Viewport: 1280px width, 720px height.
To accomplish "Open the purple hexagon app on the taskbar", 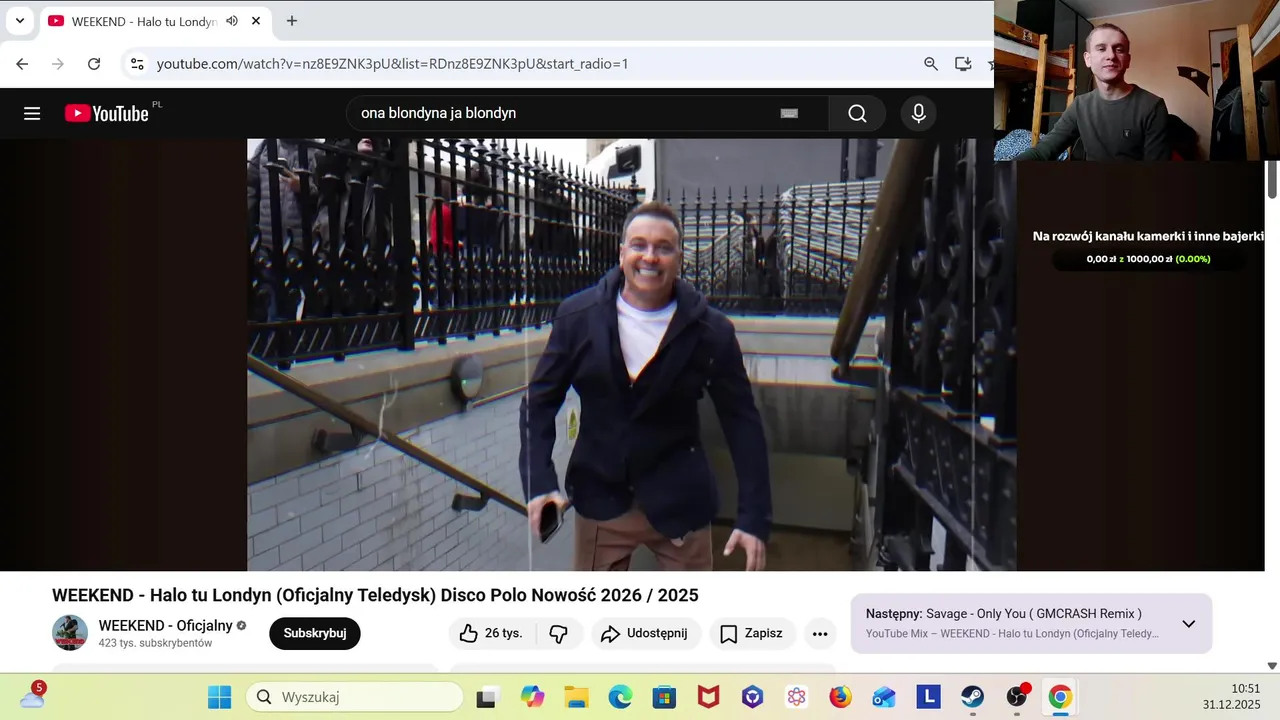I will pyautogui.click(x=752, y=697).
